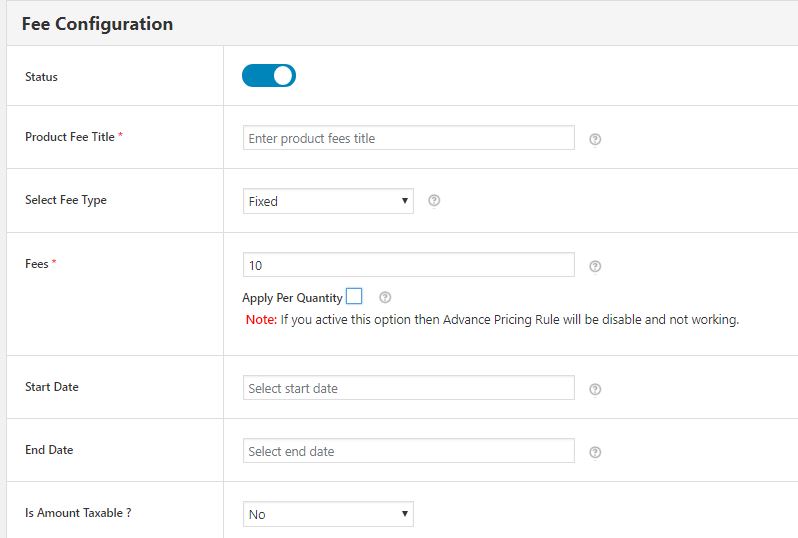Click help icon beside End Date field
This screenshot has height=538, width=798.
595,452
